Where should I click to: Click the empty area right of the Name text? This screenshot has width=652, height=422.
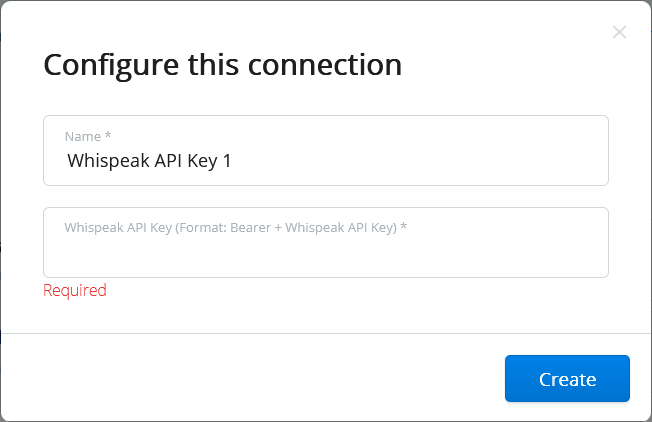(x=420, y=160)
